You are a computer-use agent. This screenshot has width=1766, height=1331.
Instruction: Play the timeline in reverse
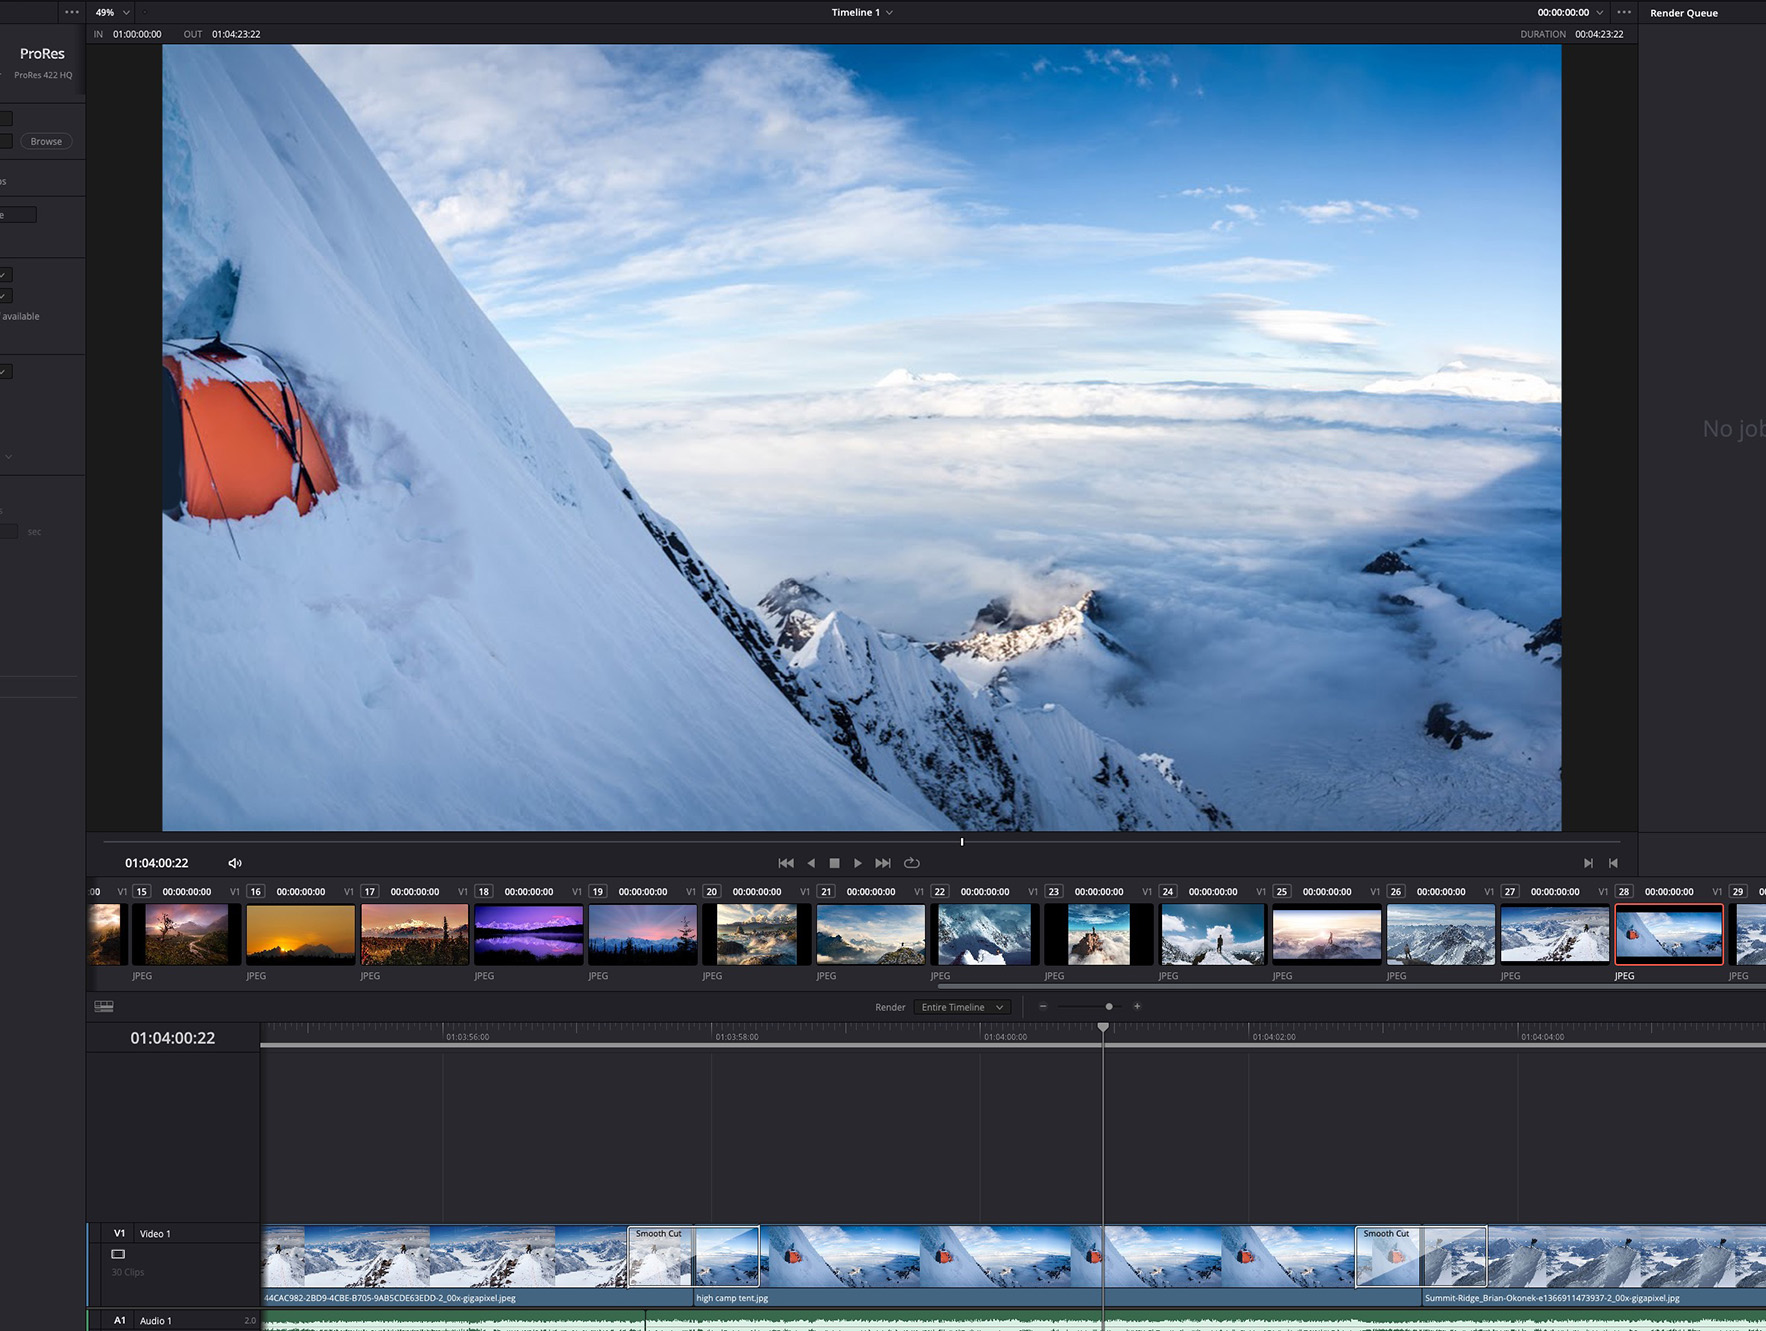pos(811,863)
